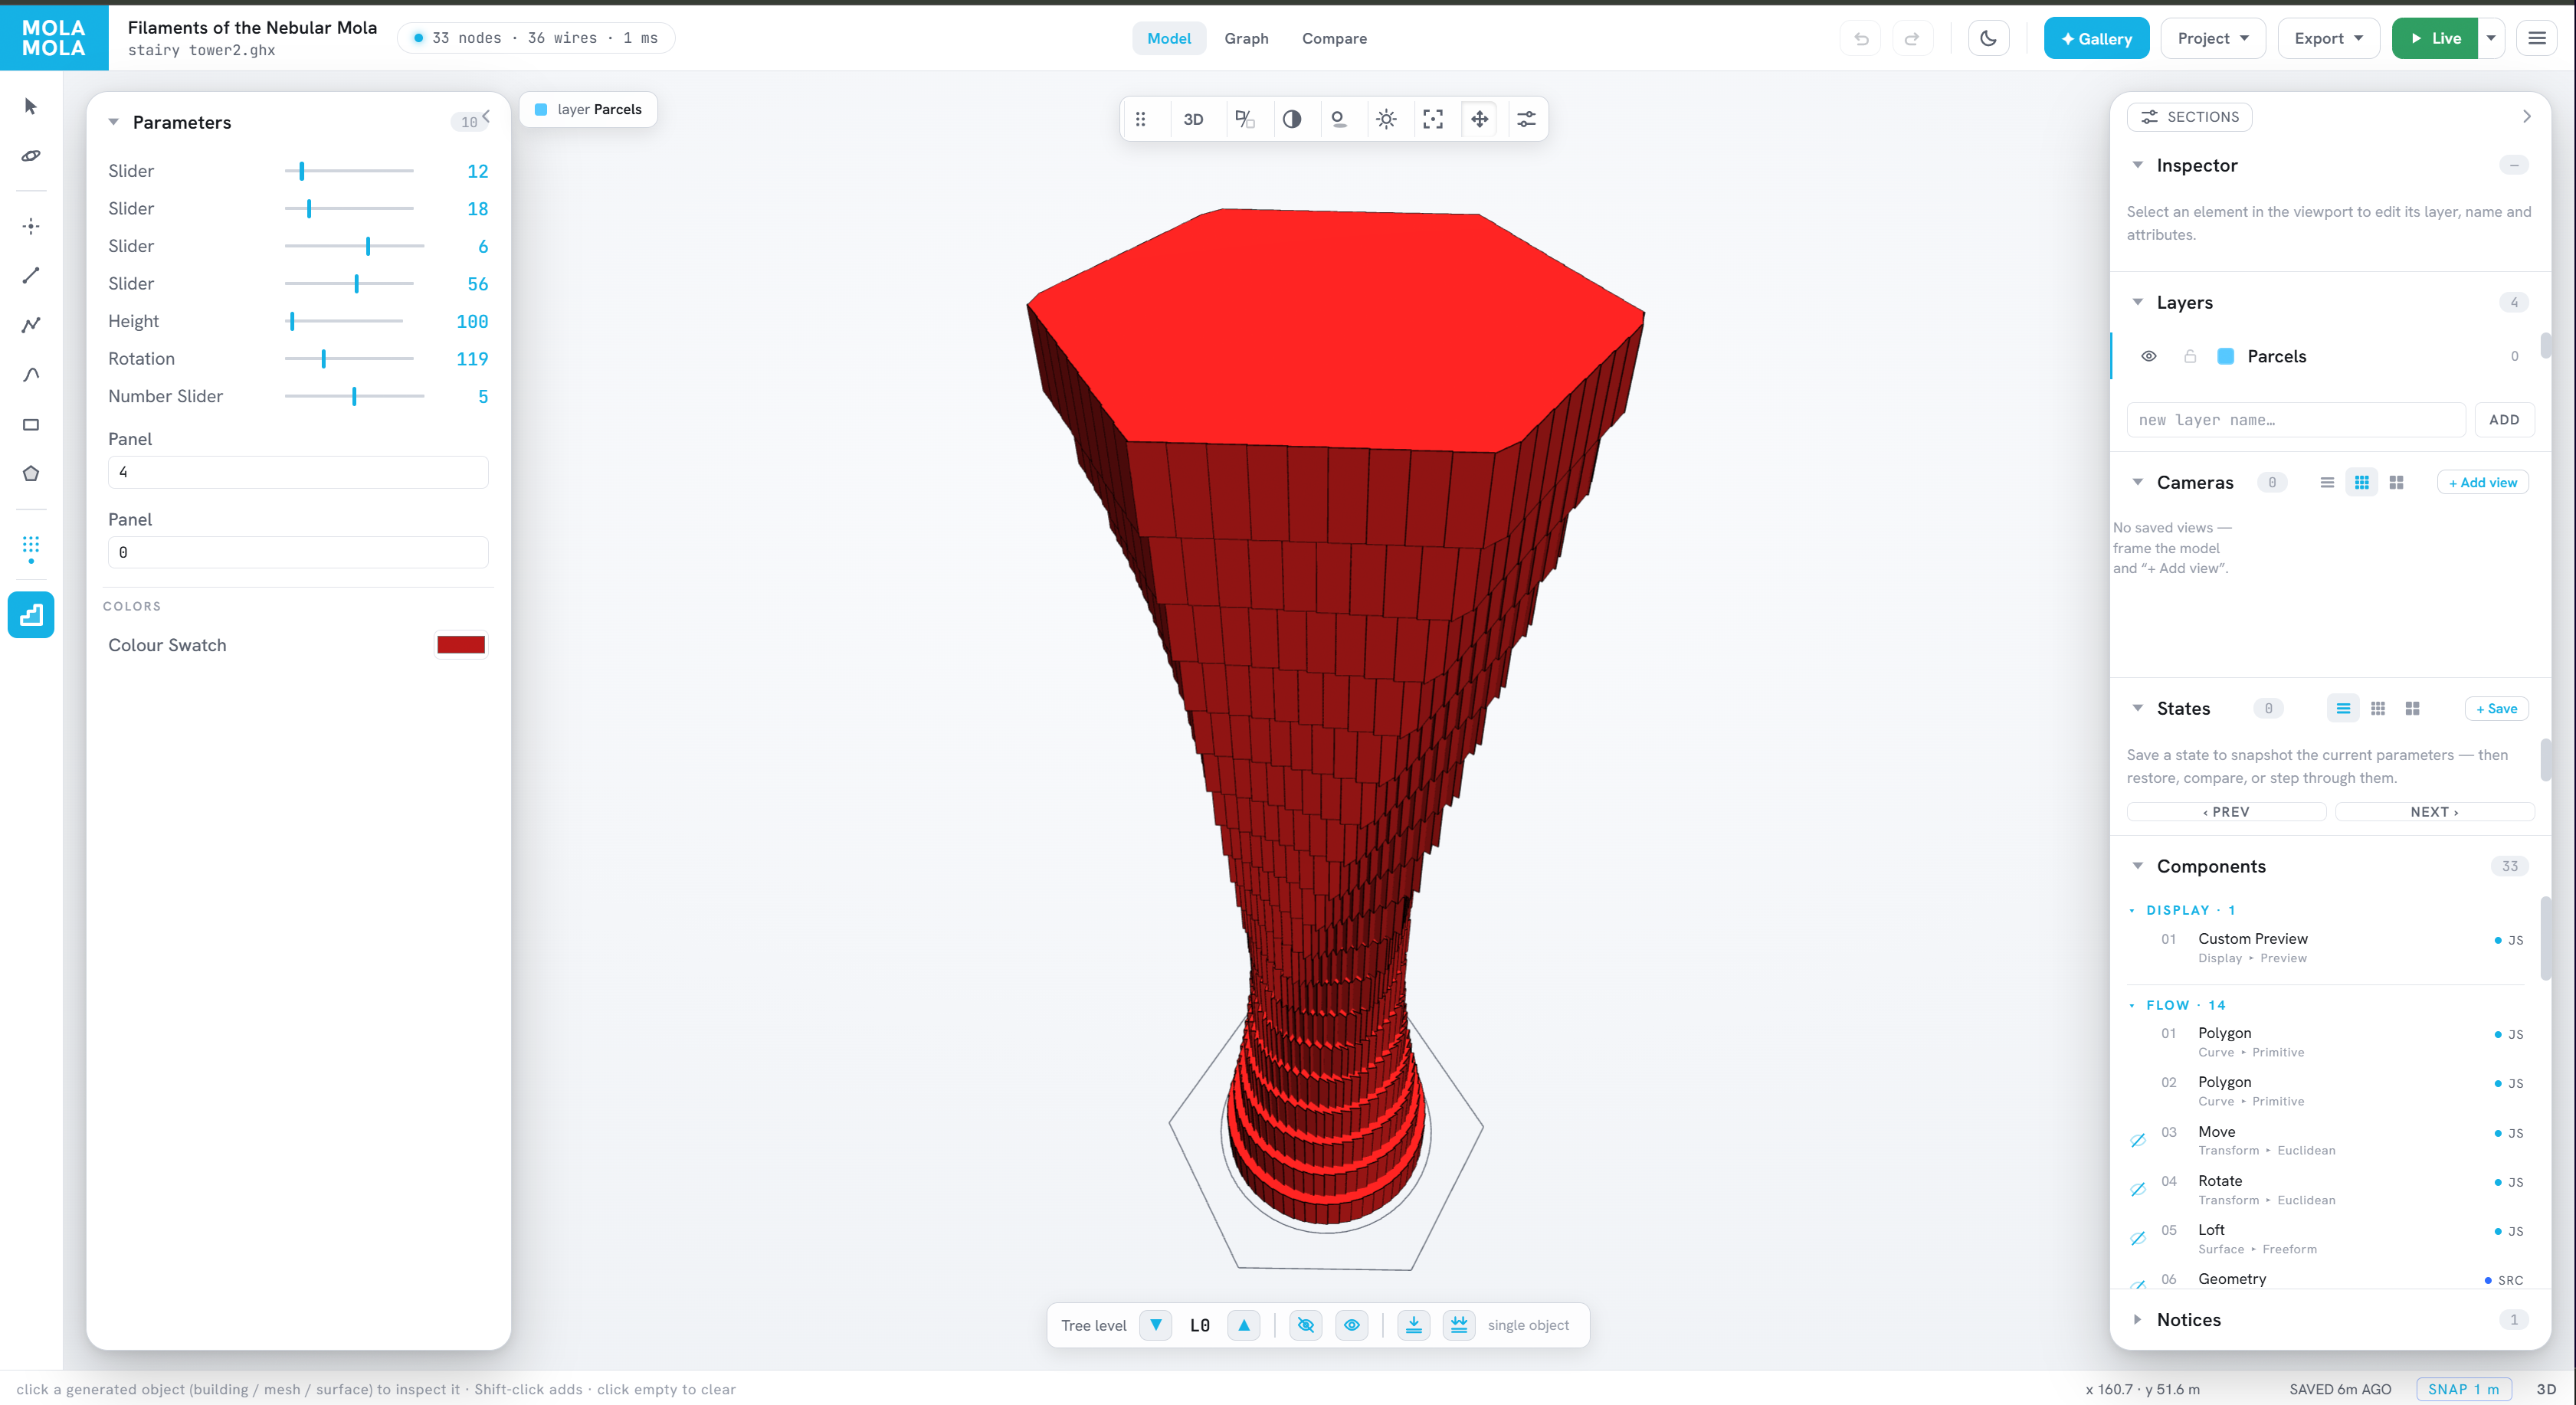Select States large grid view icon
The image size is (2576, 1405).
tap(2412, 708)
